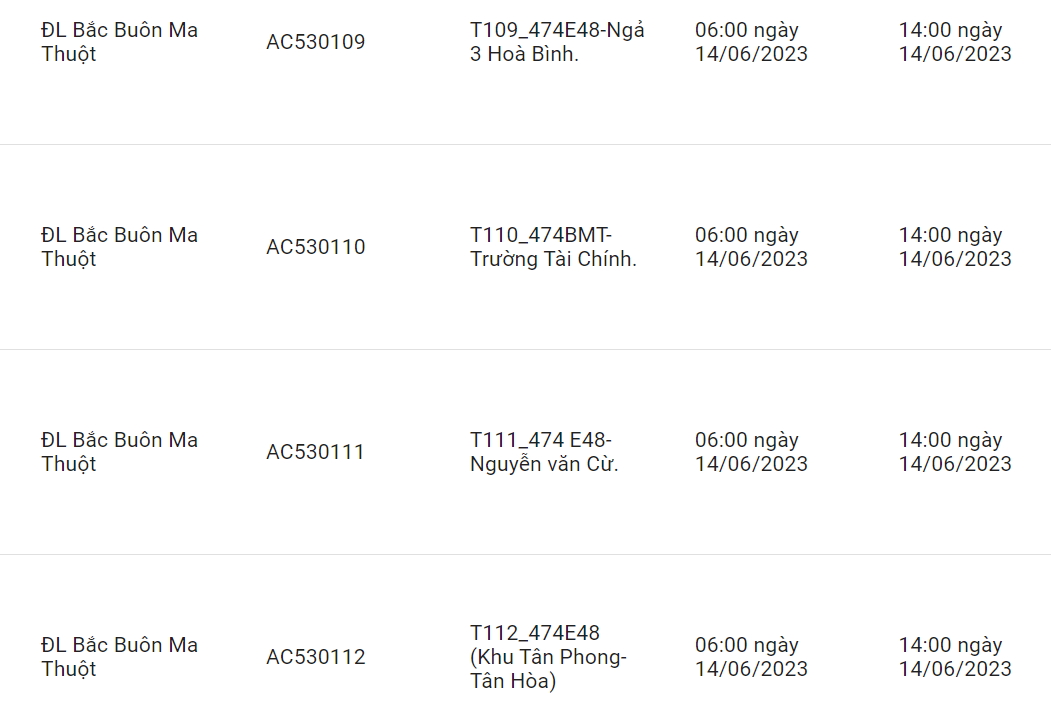Image resolution: width=1051 pixels, height=720 pixels.
Task: Click station T112_474E48 Khu Tân Phong-Tân Hòa
Action: (548, 657)
